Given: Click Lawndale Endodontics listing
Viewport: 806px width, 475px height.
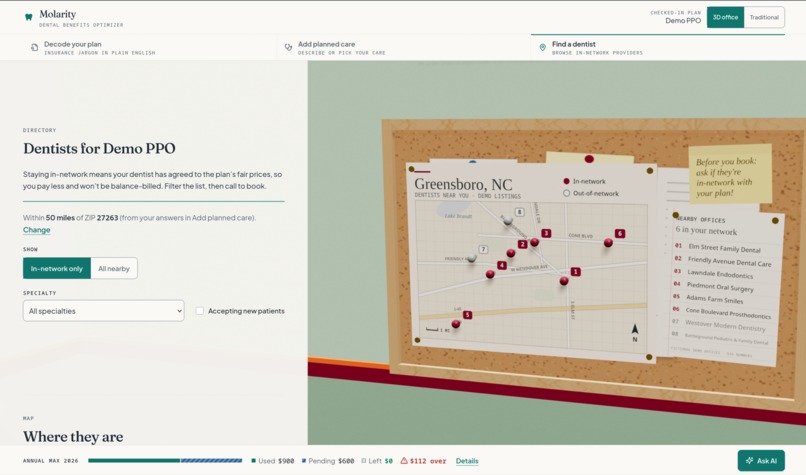Looking at the screenshot, I should (x=720, y=274).
